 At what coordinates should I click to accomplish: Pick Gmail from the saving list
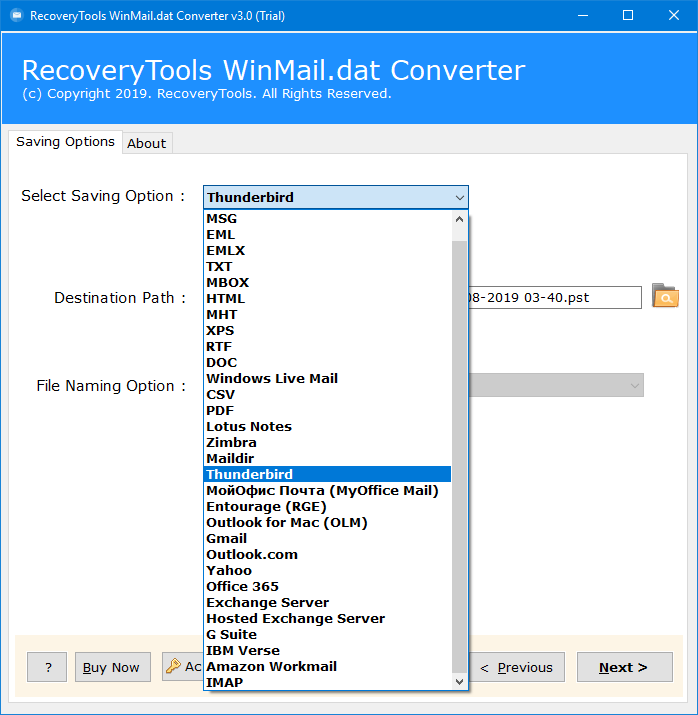point(327,539)
